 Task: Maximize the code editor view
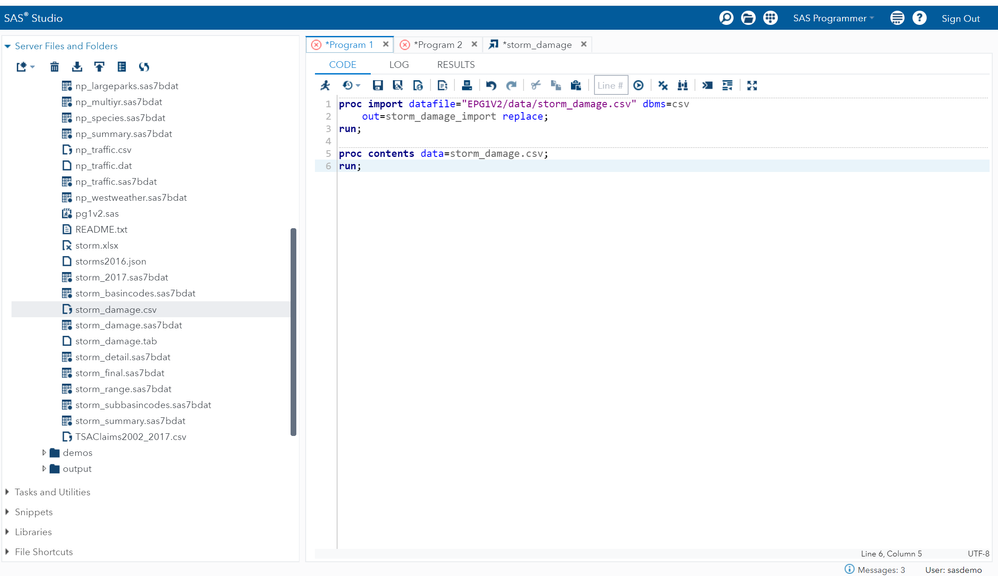752,86
